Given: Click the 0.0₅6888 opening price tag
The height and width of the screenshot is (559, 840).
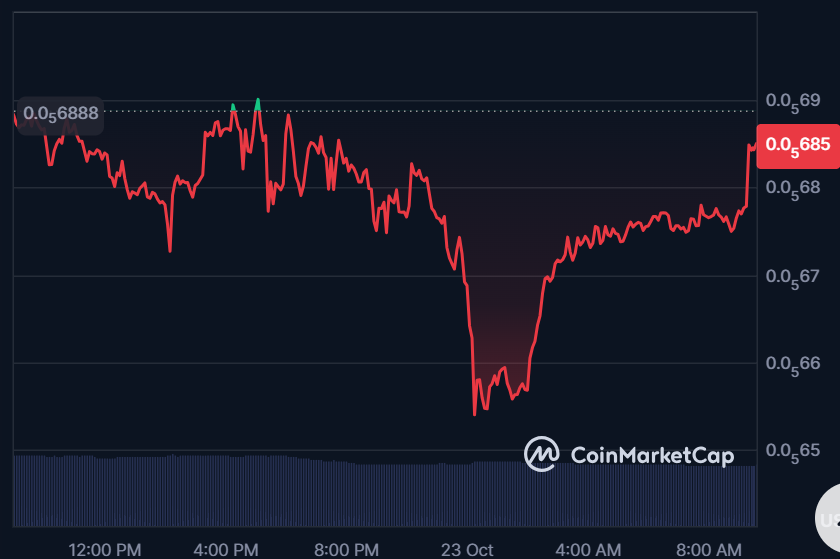Looking at the screenshot, I should coord(61,113).
